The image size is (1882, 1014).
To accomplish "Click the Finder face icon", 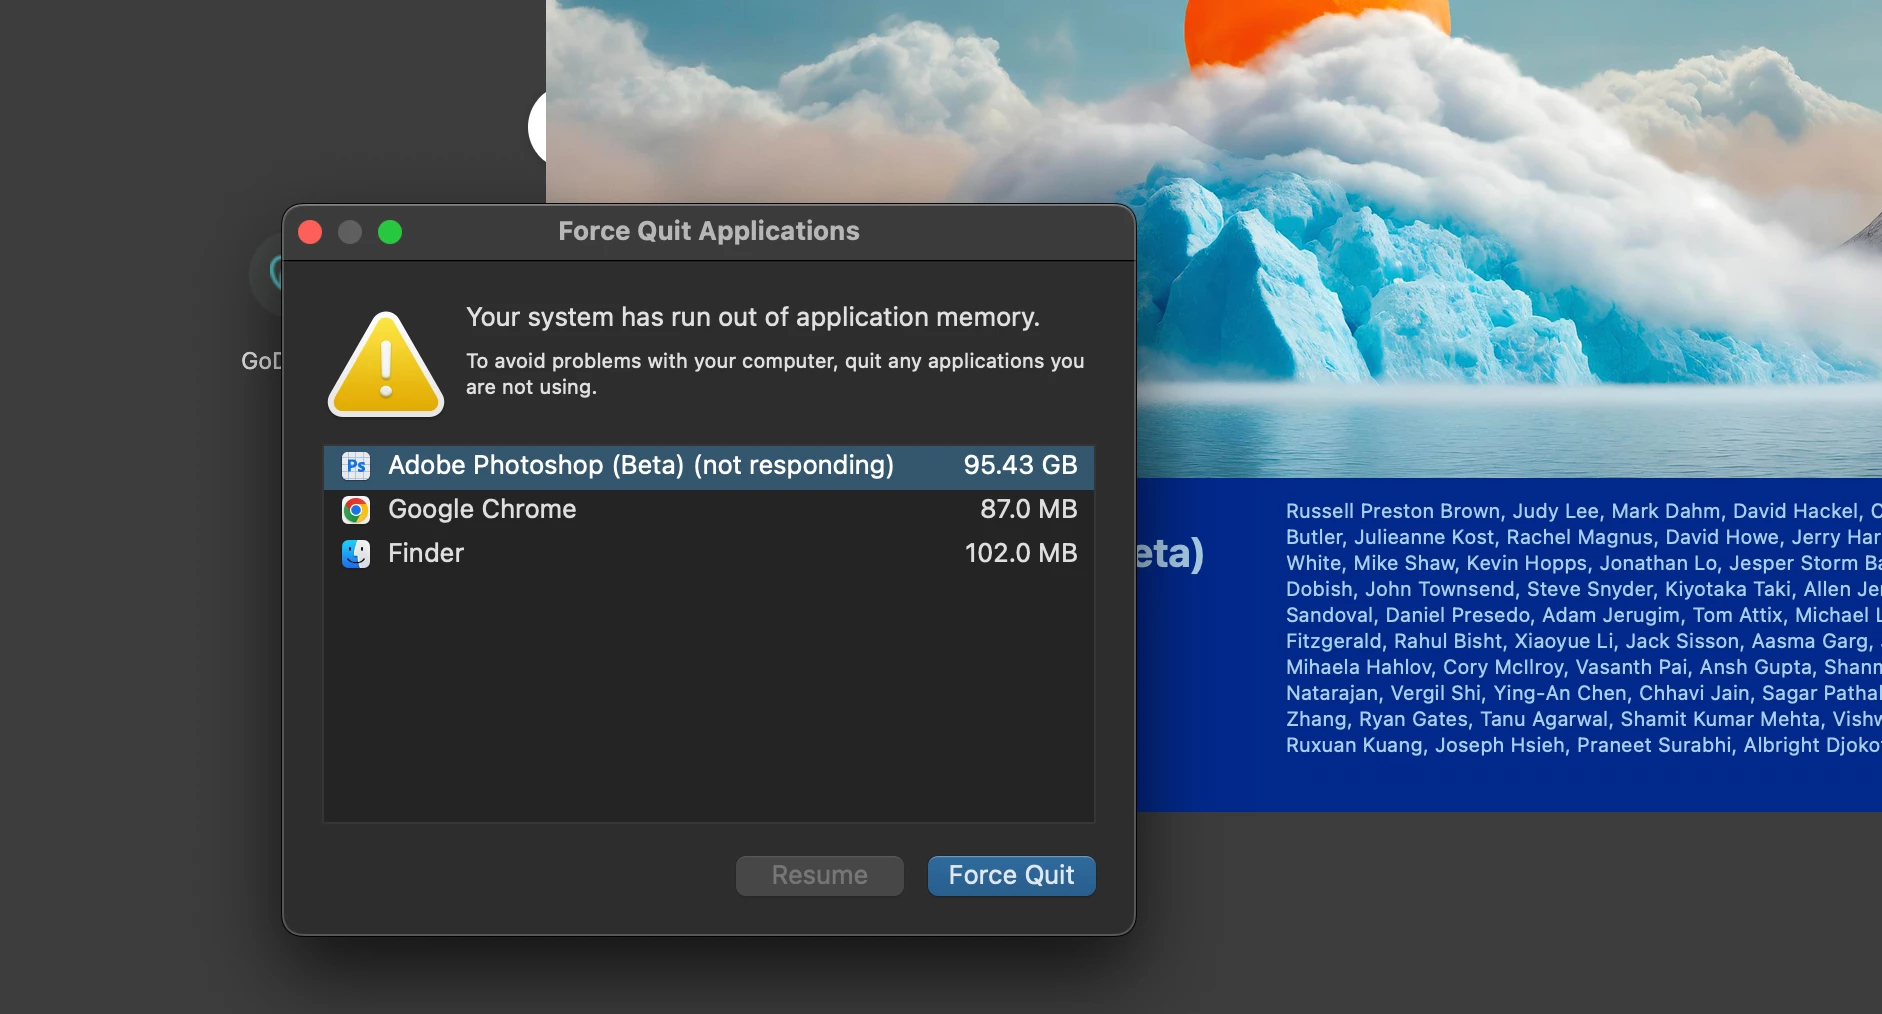I will tap(356, 553).
